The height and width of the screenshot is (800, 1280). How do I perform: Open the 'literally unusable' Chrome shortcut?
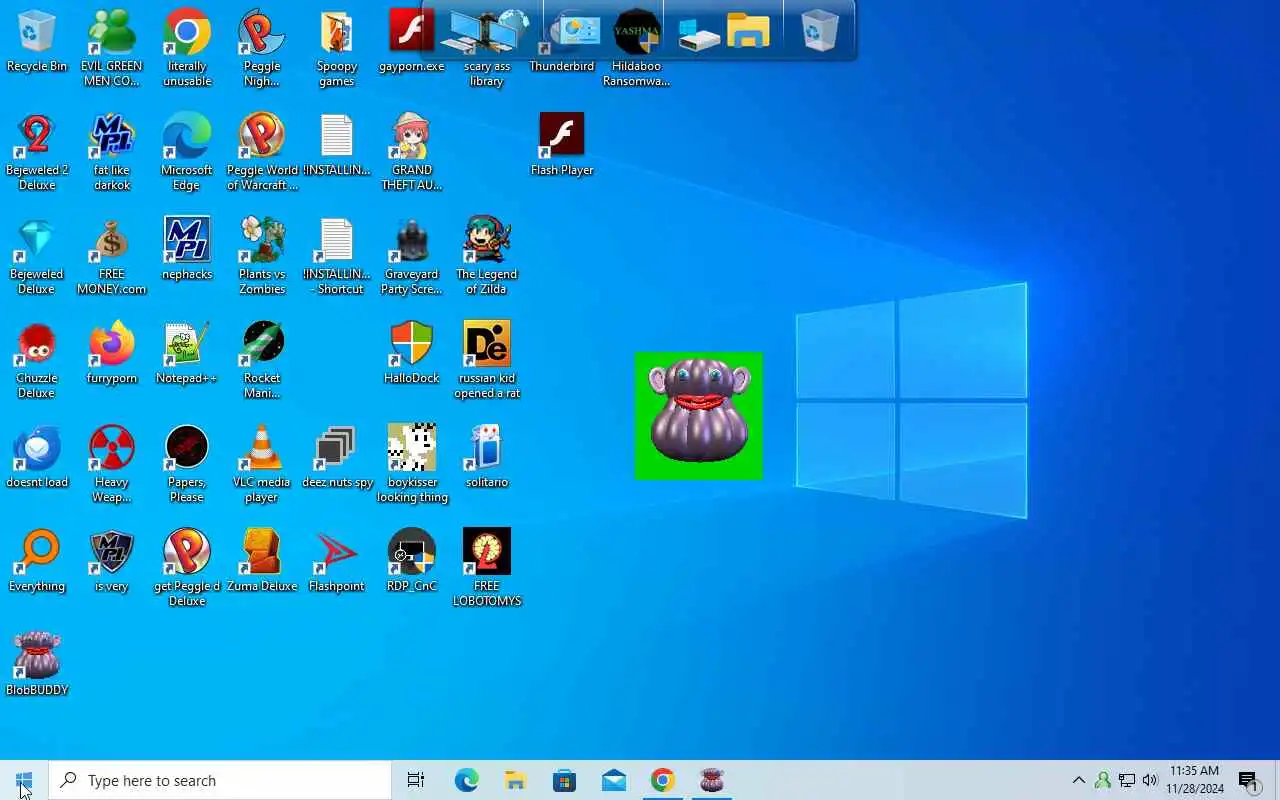coord(187,48)
